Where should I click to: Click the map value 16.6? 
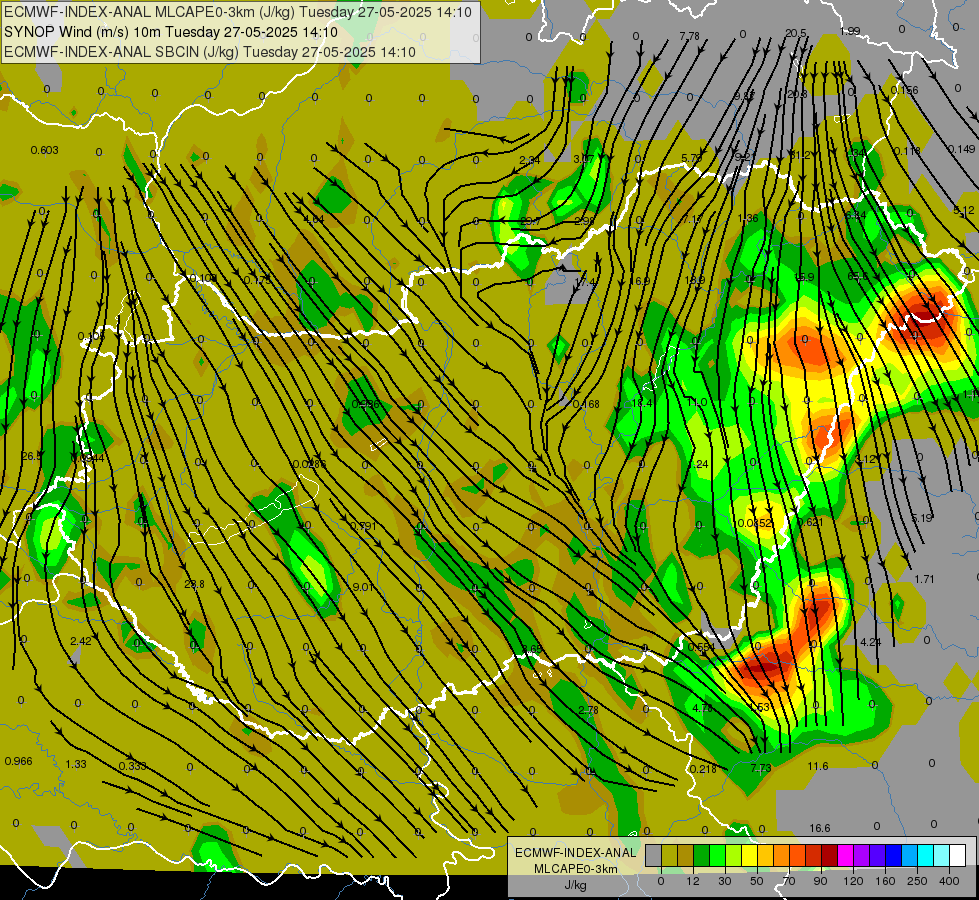tap(820, 828)
